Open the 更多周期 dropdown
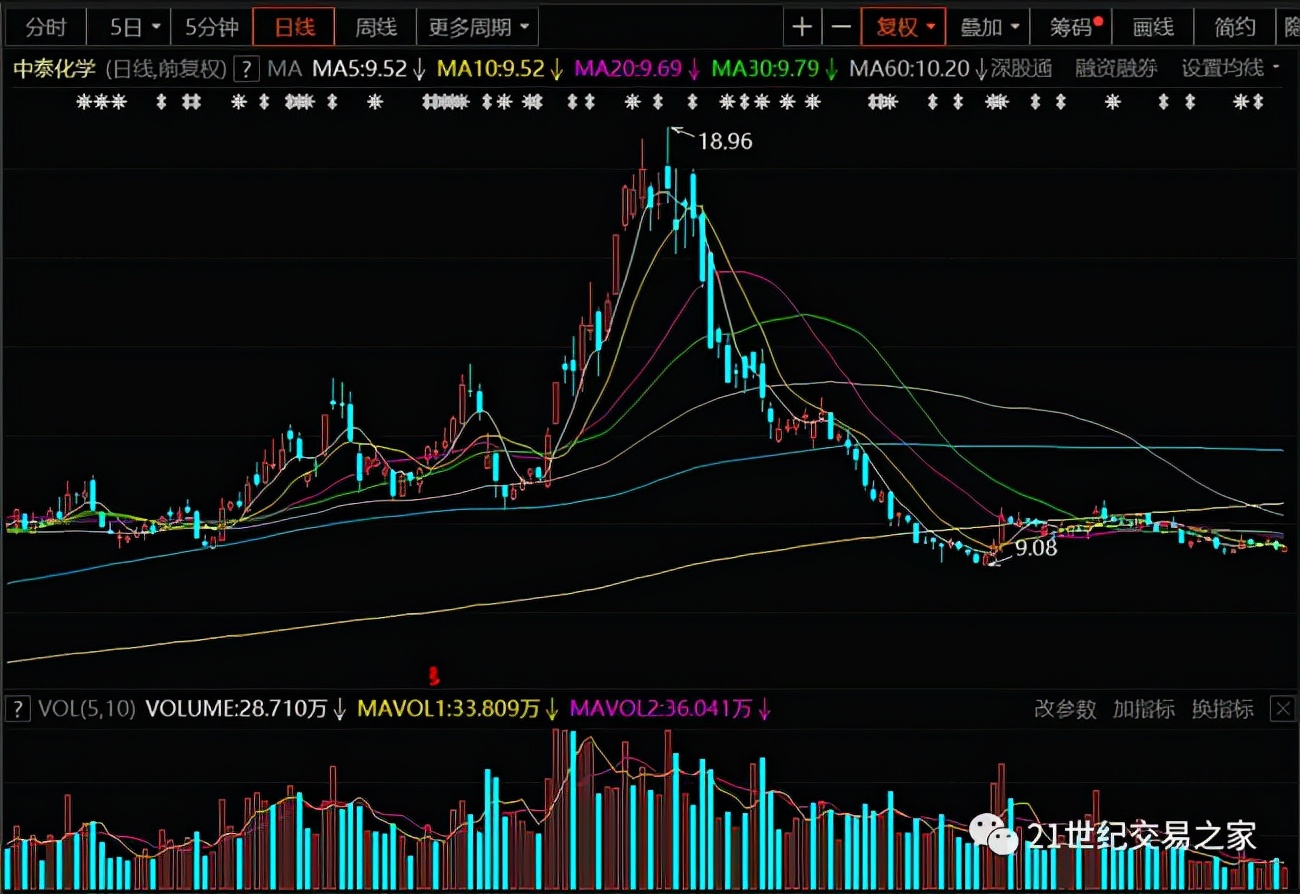Image resolution: width=1300 pixels, height=894 pixels. coord(477,27)
